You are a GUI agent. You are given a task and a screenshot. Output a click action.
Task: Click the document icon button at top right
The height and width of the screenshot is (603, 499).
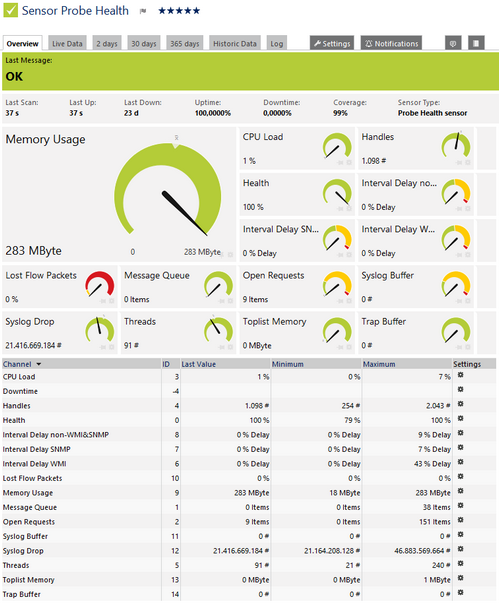[x=476, y=43]
